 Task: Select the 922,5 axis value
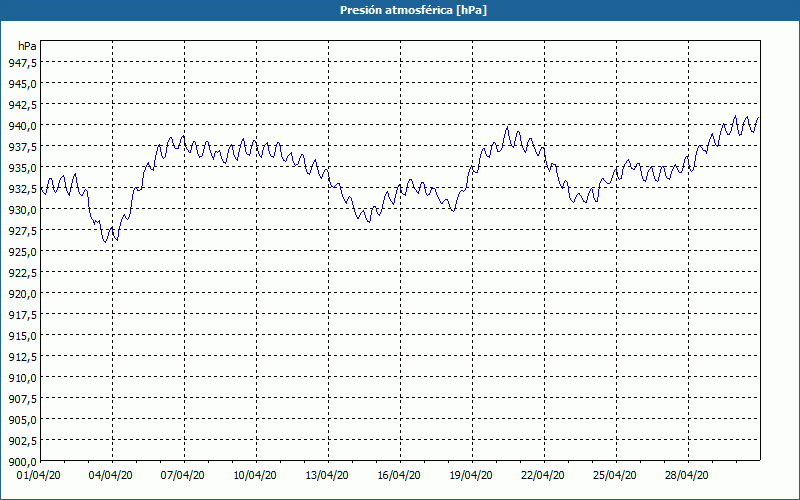point(22,273)
